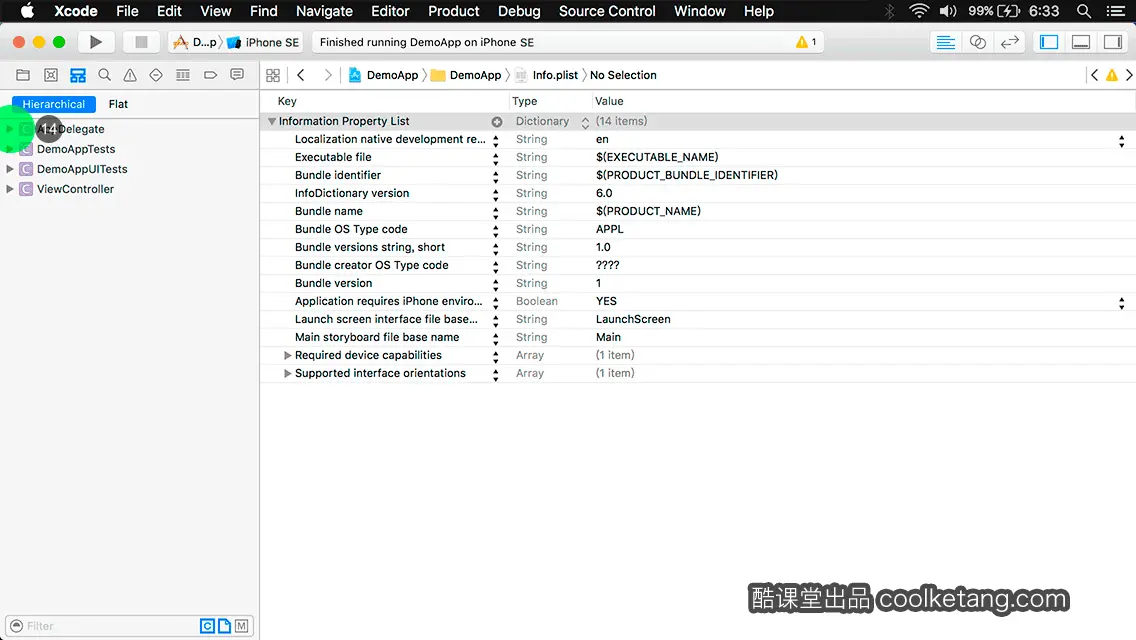The height and width of the screenshot is (640, 1136).
Task: Open the Editor menu
Action: click(x=390, y=11)
